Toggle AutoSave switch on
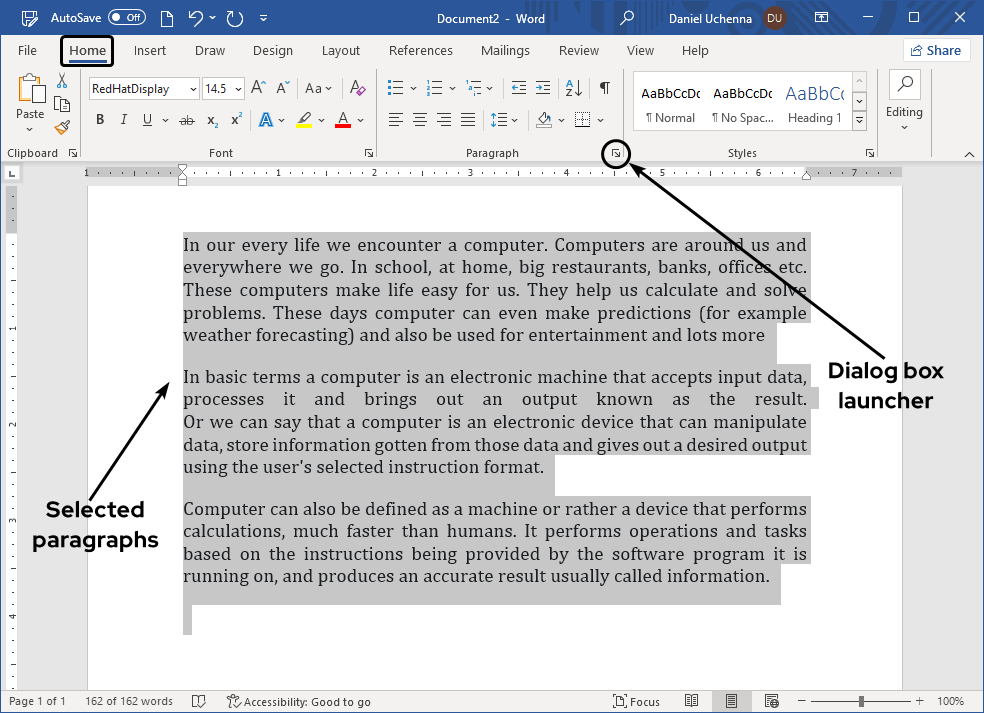984x713 pixels. coord(127,18)
